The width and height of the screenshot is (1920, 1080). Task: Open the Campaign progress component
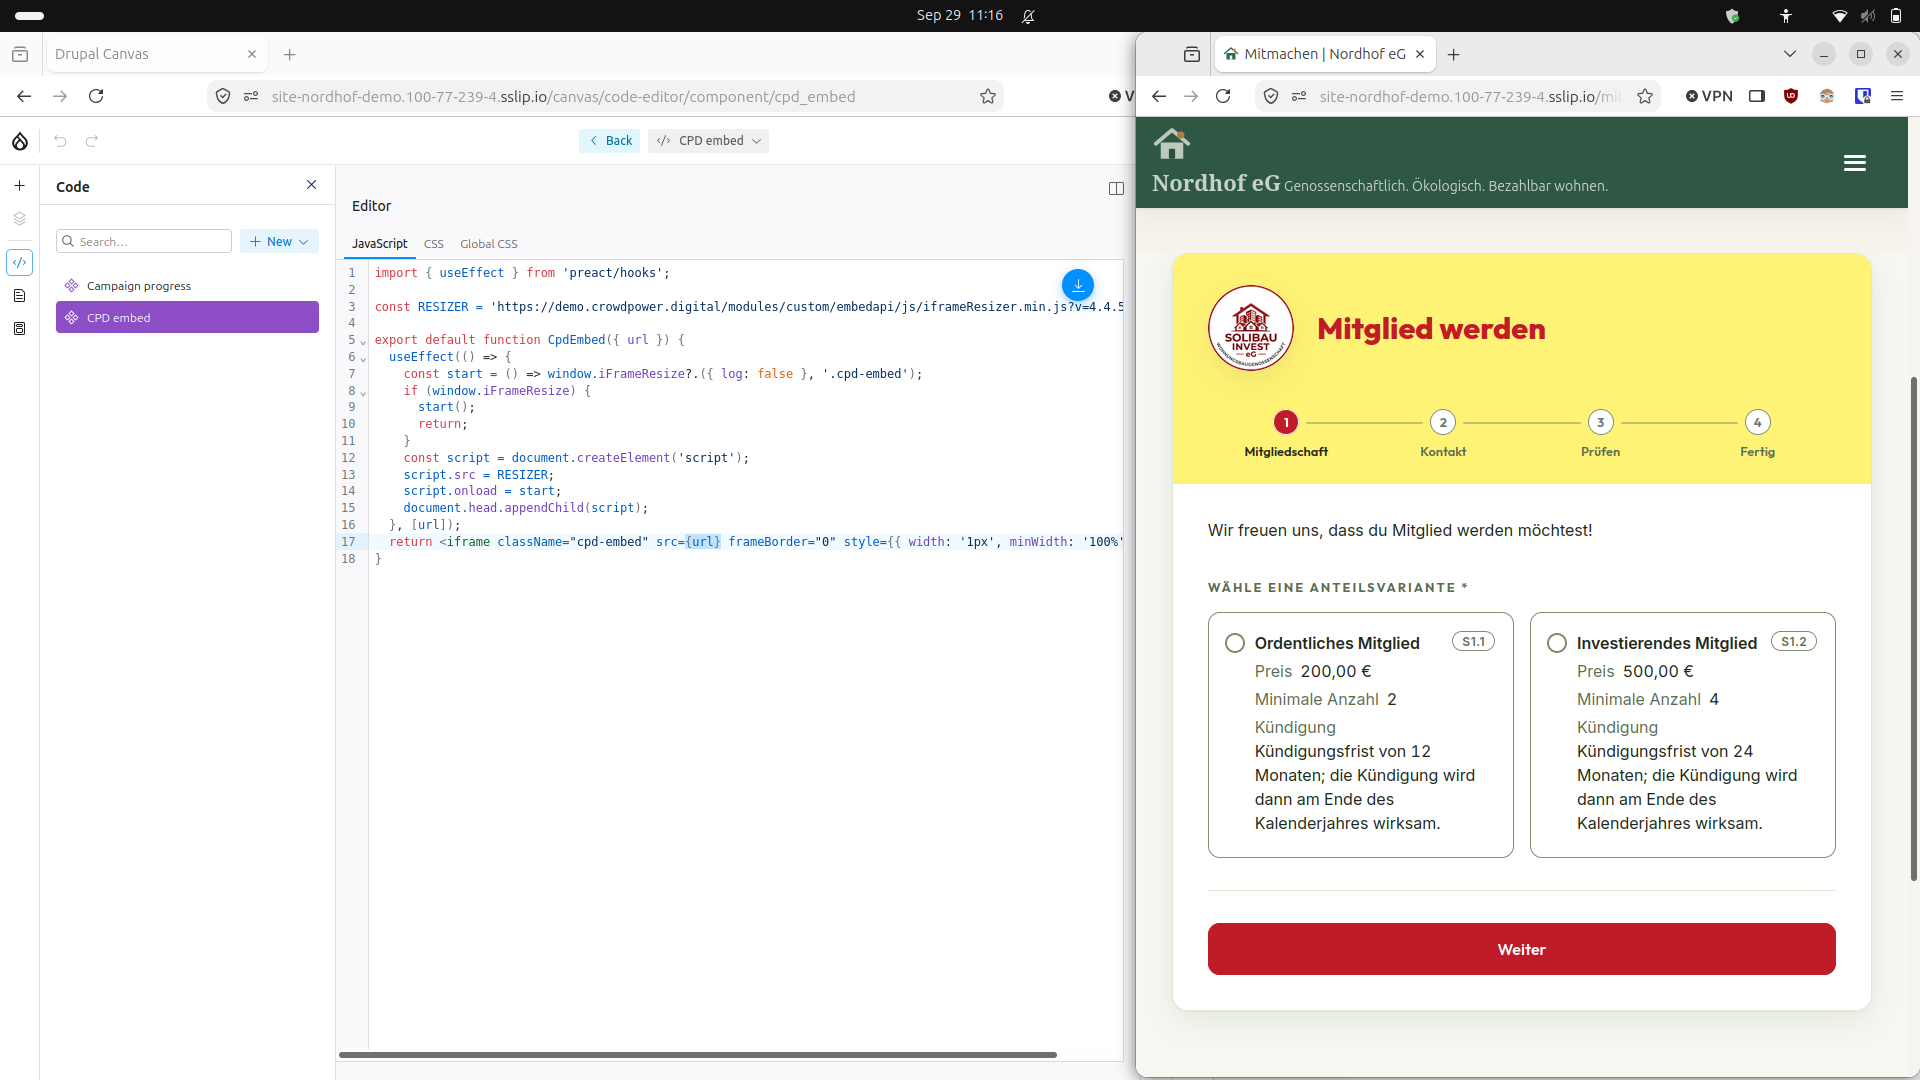[187, 286]
